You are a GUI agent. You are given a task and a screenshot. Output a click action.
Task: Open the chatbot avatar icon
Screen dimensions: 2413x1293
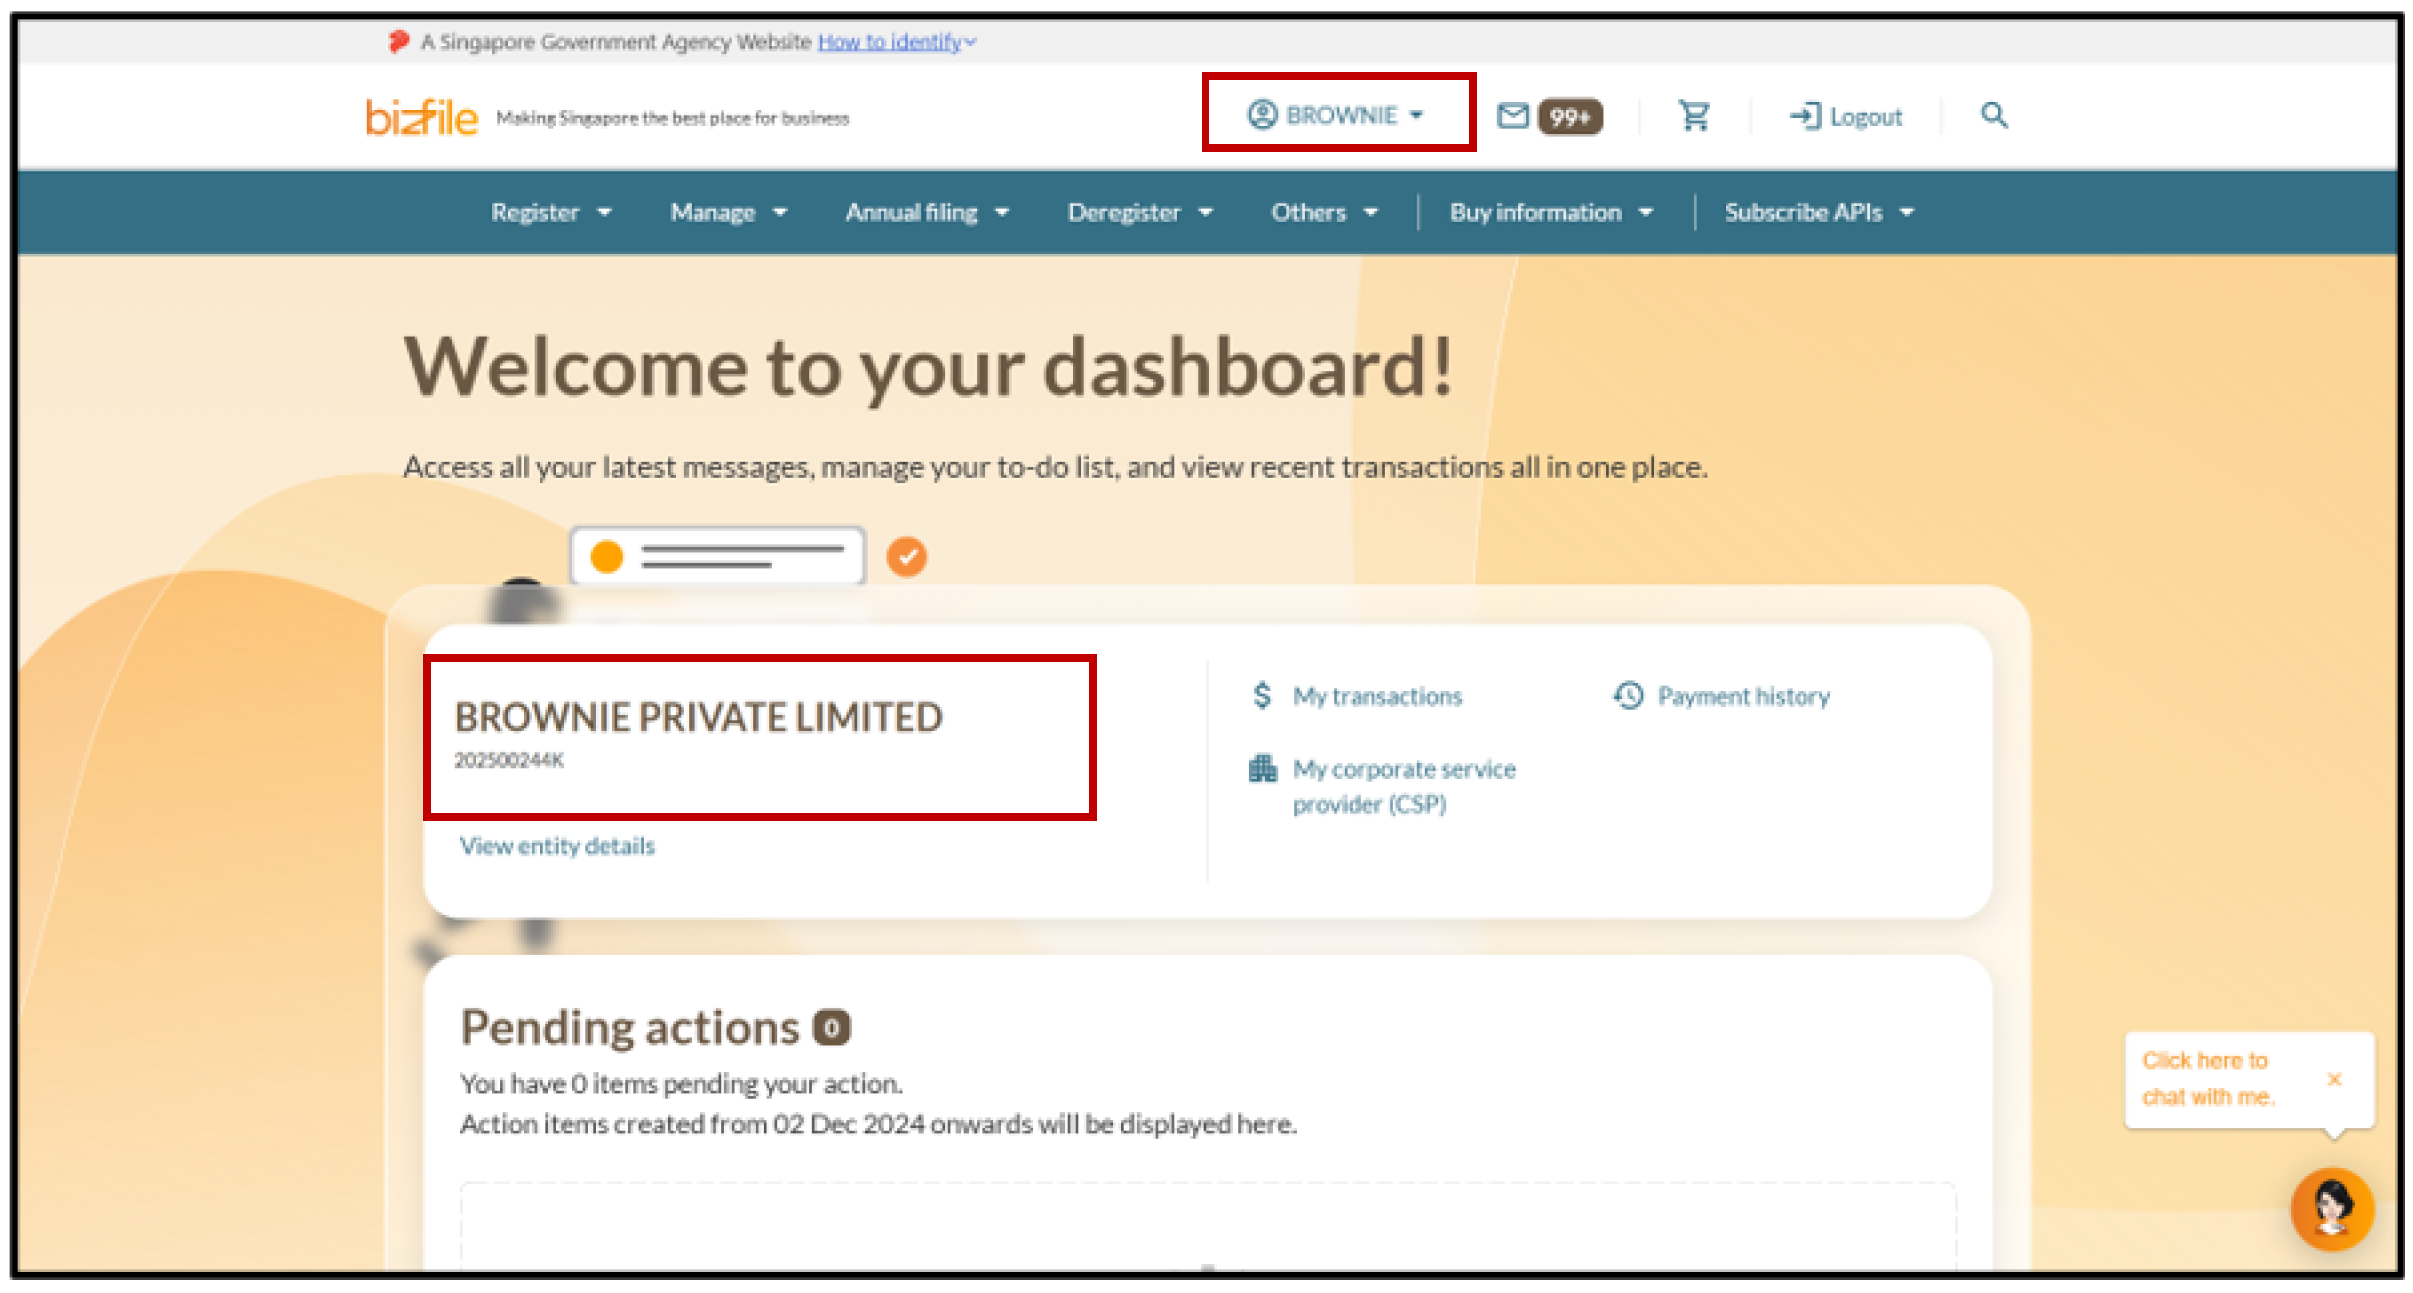pos(2331,1208)
